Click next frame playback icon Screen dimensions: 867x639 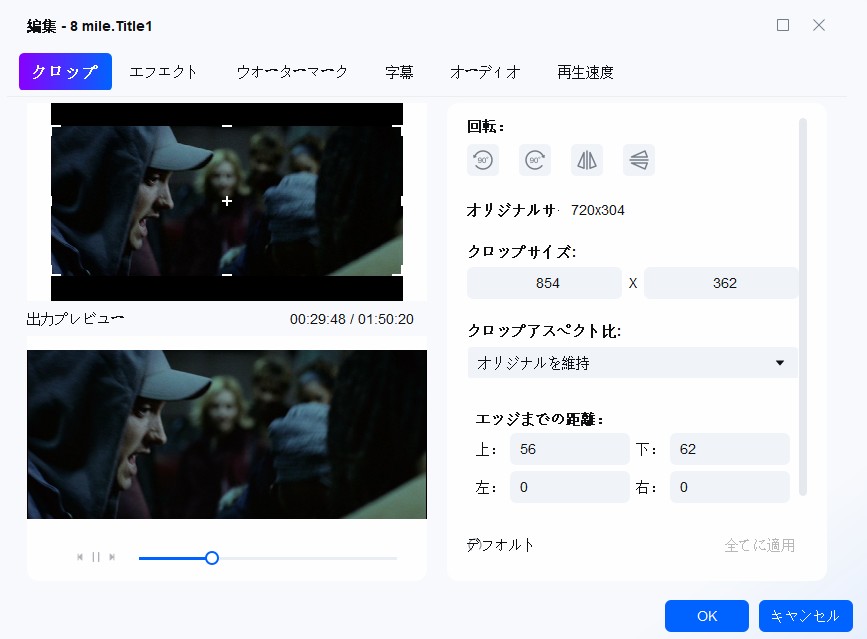[x=112, y=557]
